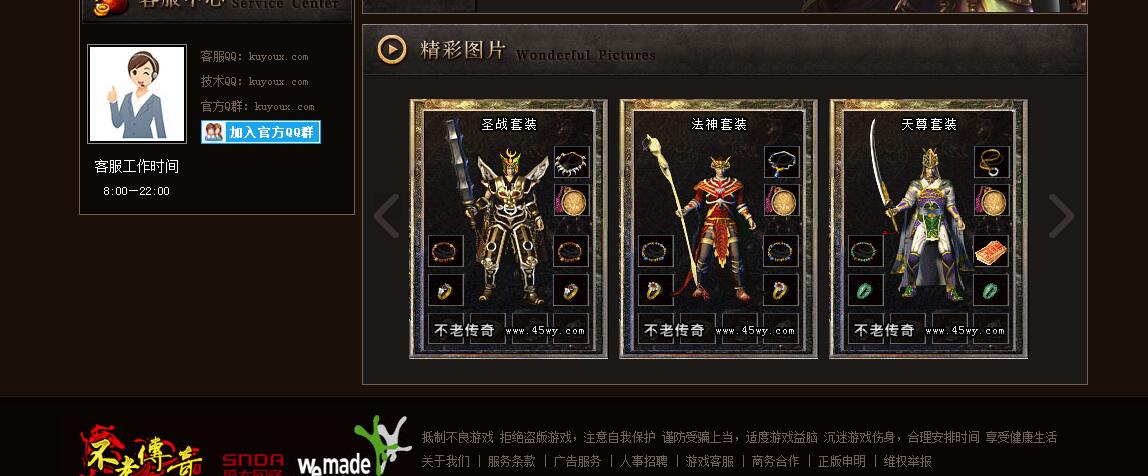The image size is (1148, 476).
Task: Open the 服务条款 footer link
Action: [x=511, y=461]
